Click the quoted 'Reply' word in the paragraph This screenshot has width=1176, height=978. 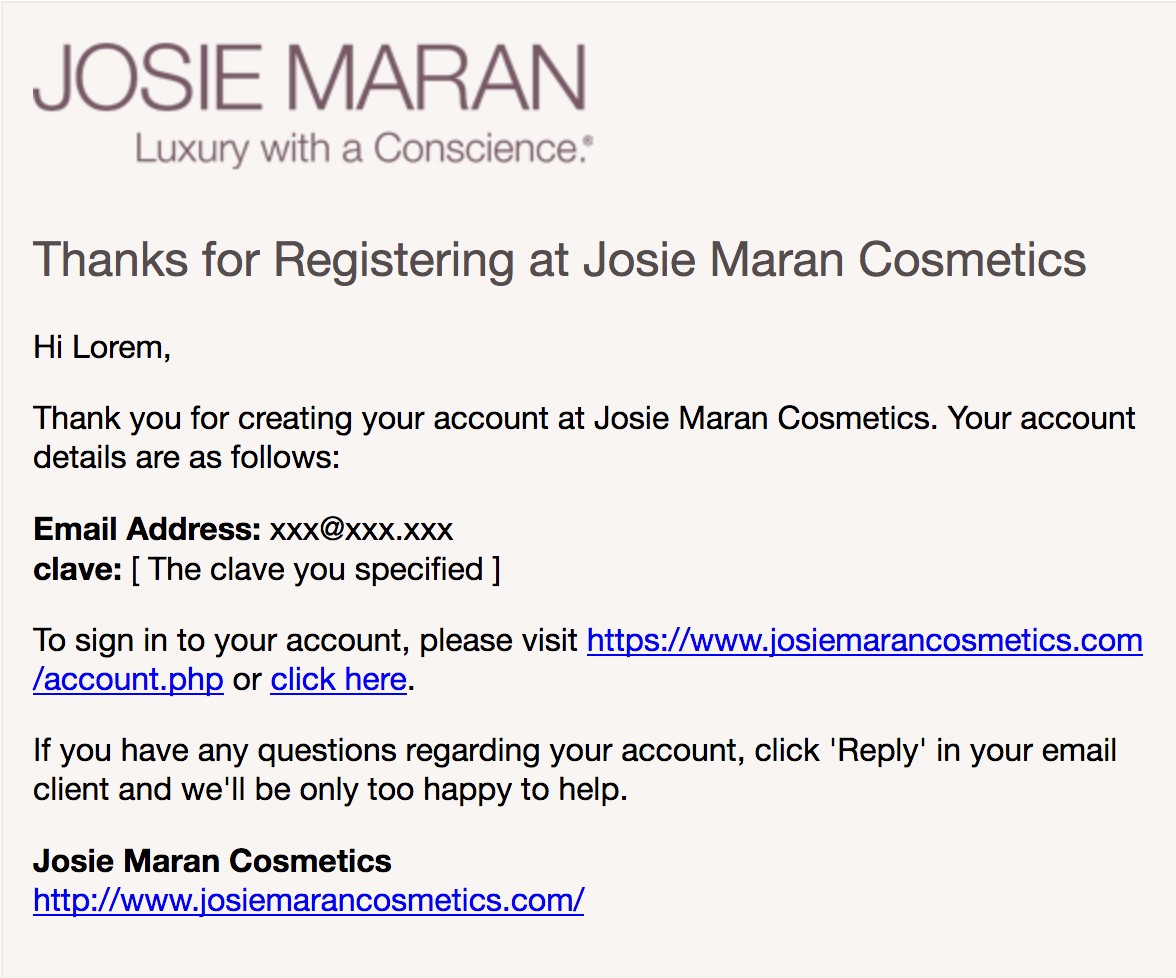[x=875, y=750]
